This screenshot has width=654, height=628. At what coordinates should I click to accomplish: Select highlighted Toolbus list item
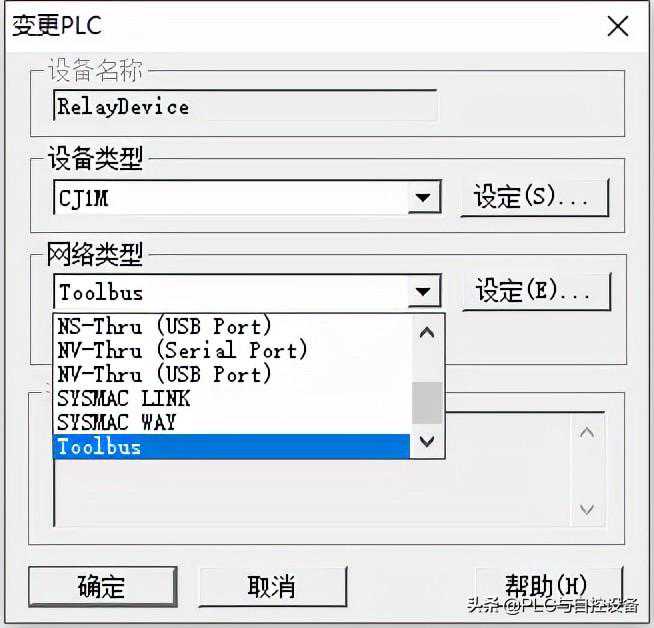coord(230,446)
